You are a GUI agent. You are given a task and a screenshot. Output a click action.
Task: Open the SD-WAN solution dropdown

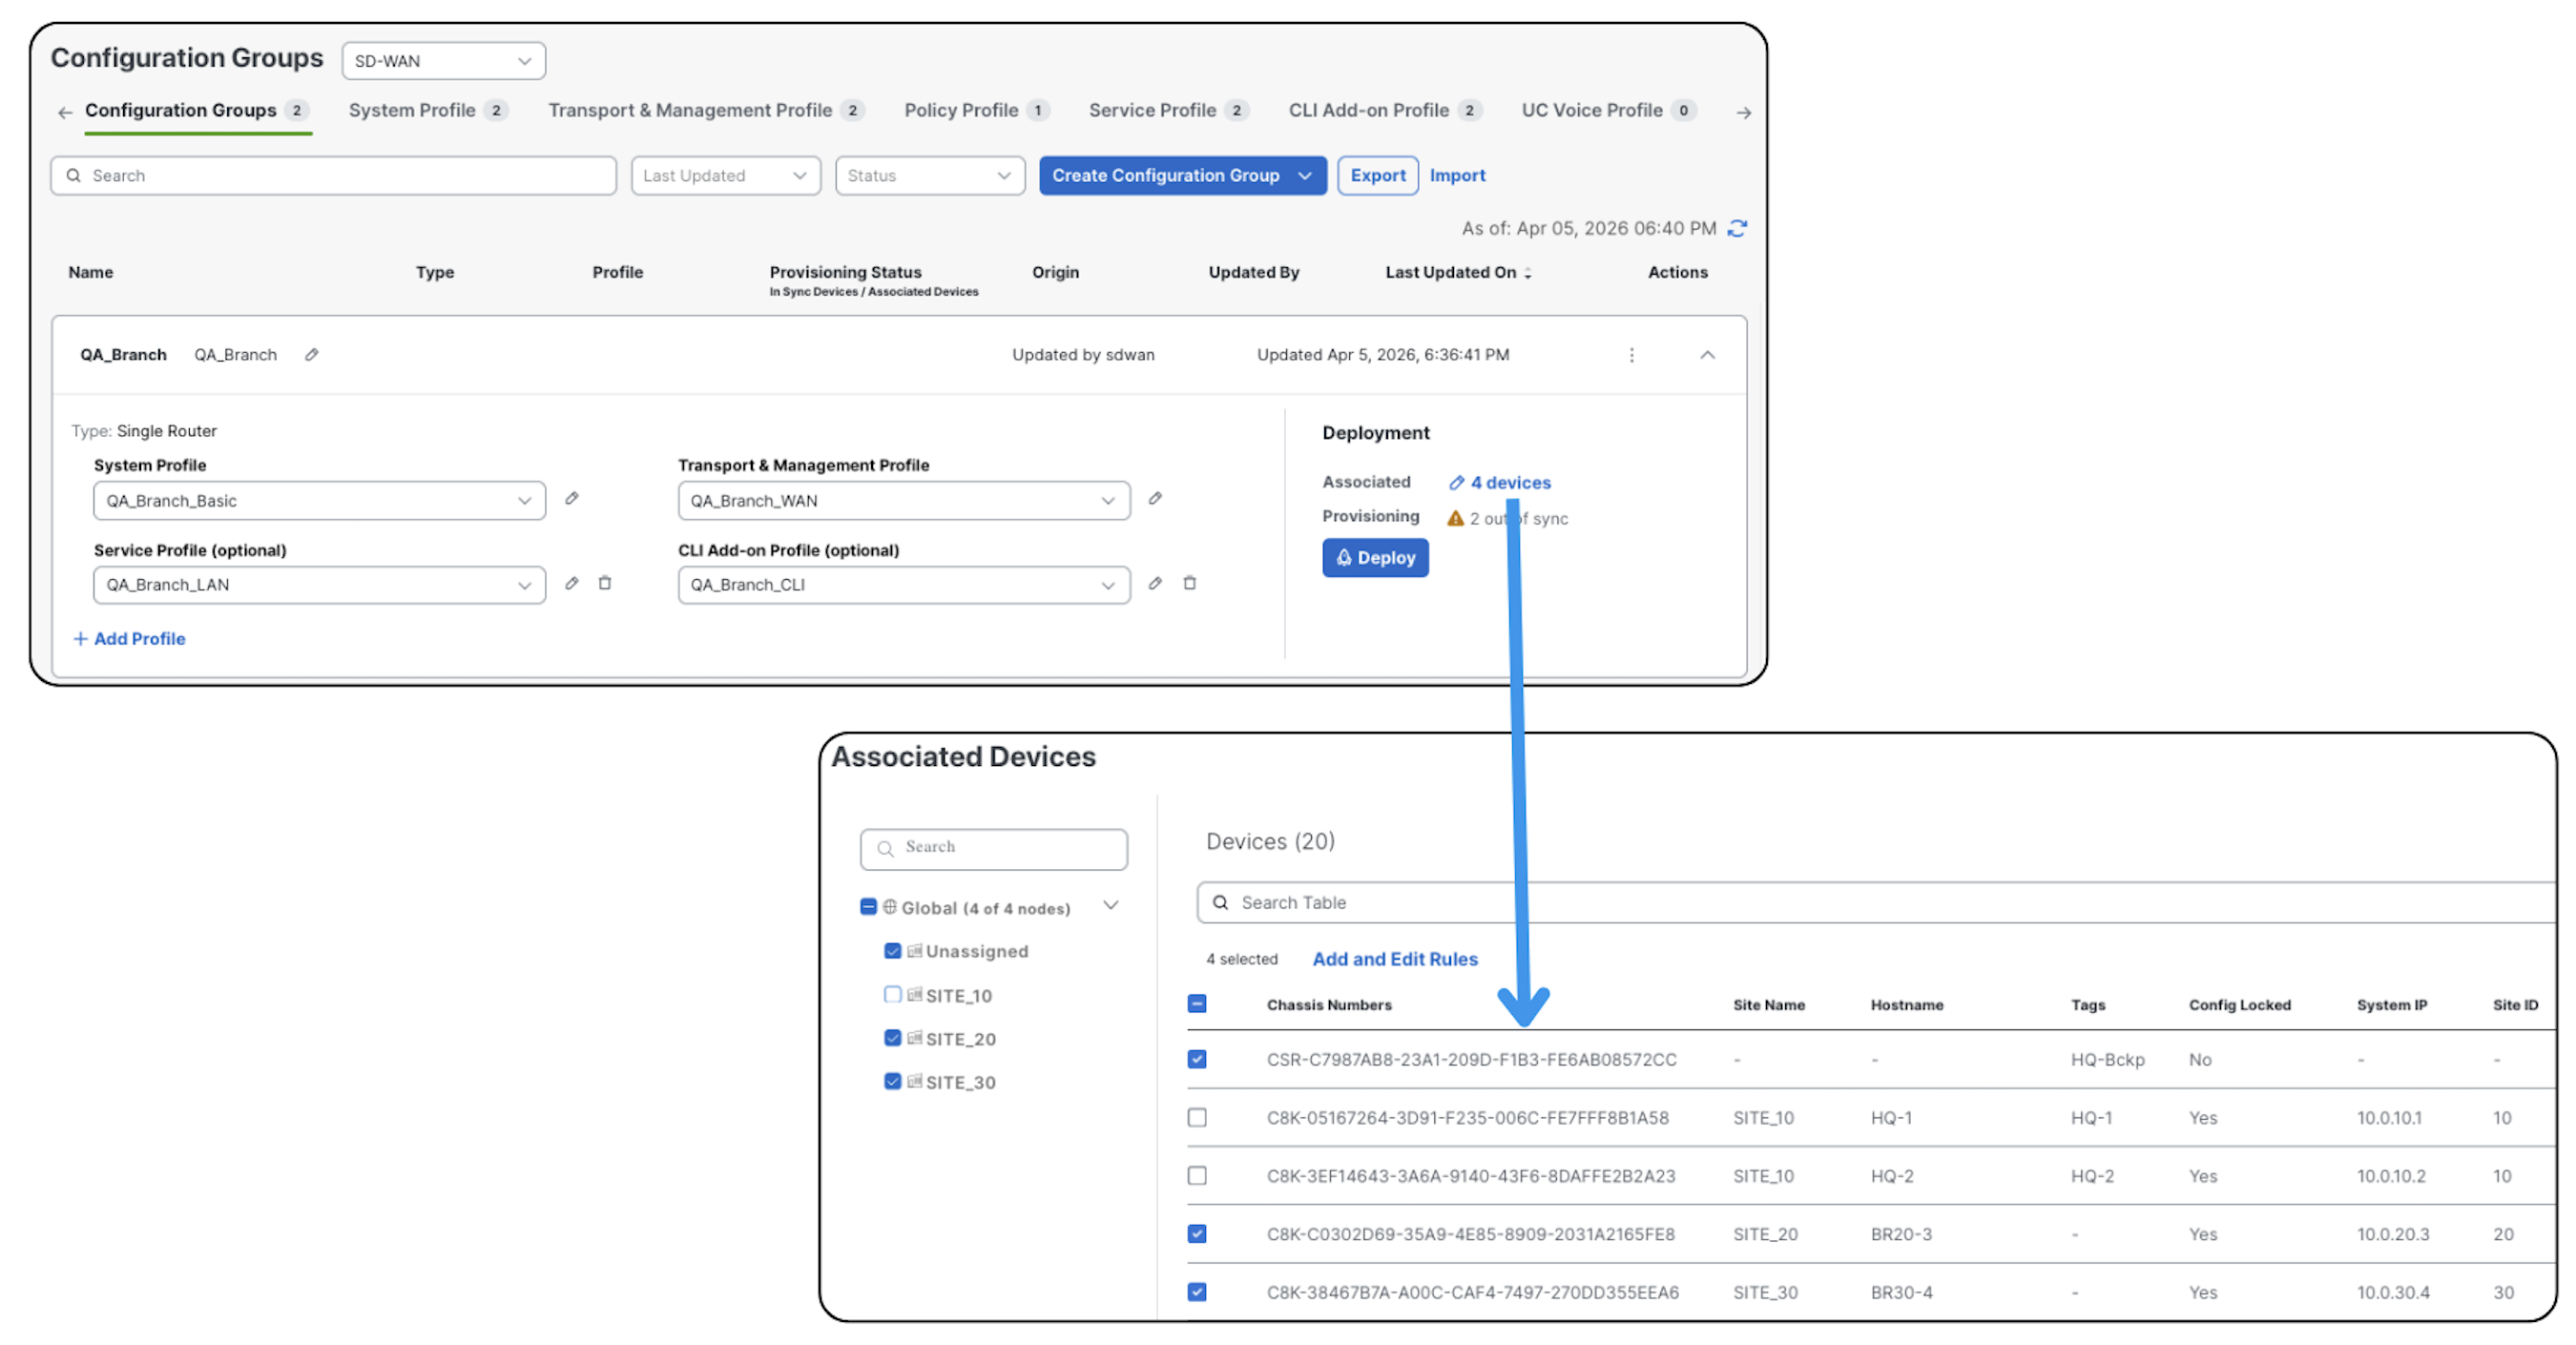(x=443, y=61)
